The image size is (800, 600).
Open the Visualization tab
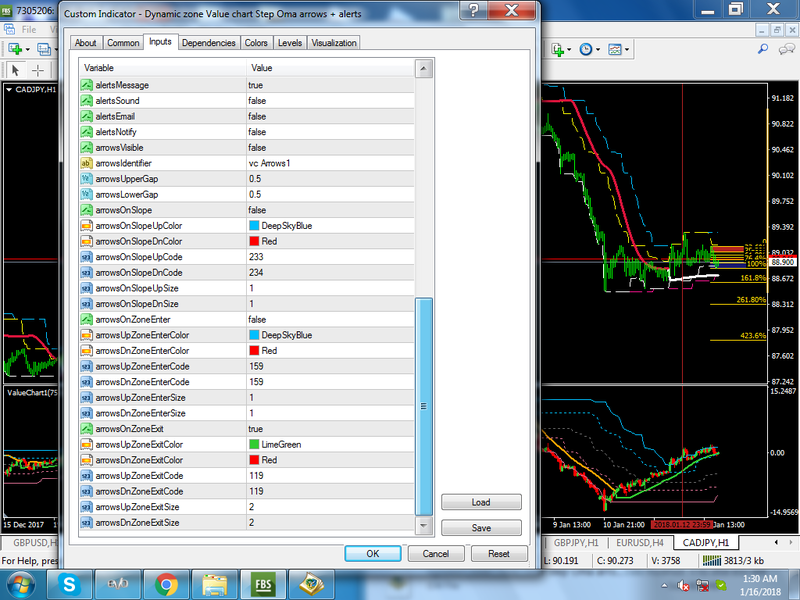tap(333, 43)
